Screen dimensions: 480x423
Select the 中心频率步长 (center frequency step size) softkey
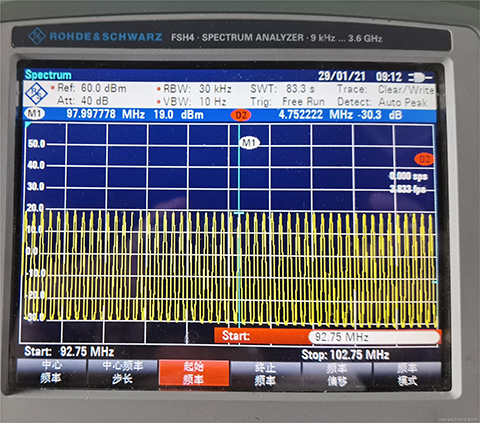[x=122, y=372]
